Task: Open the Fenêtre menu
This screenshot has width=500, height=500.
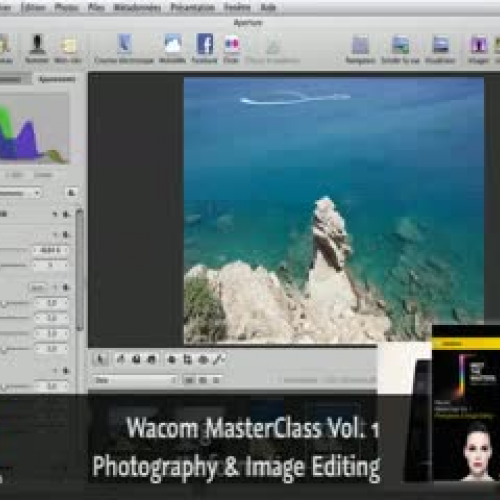Action: 237,7
